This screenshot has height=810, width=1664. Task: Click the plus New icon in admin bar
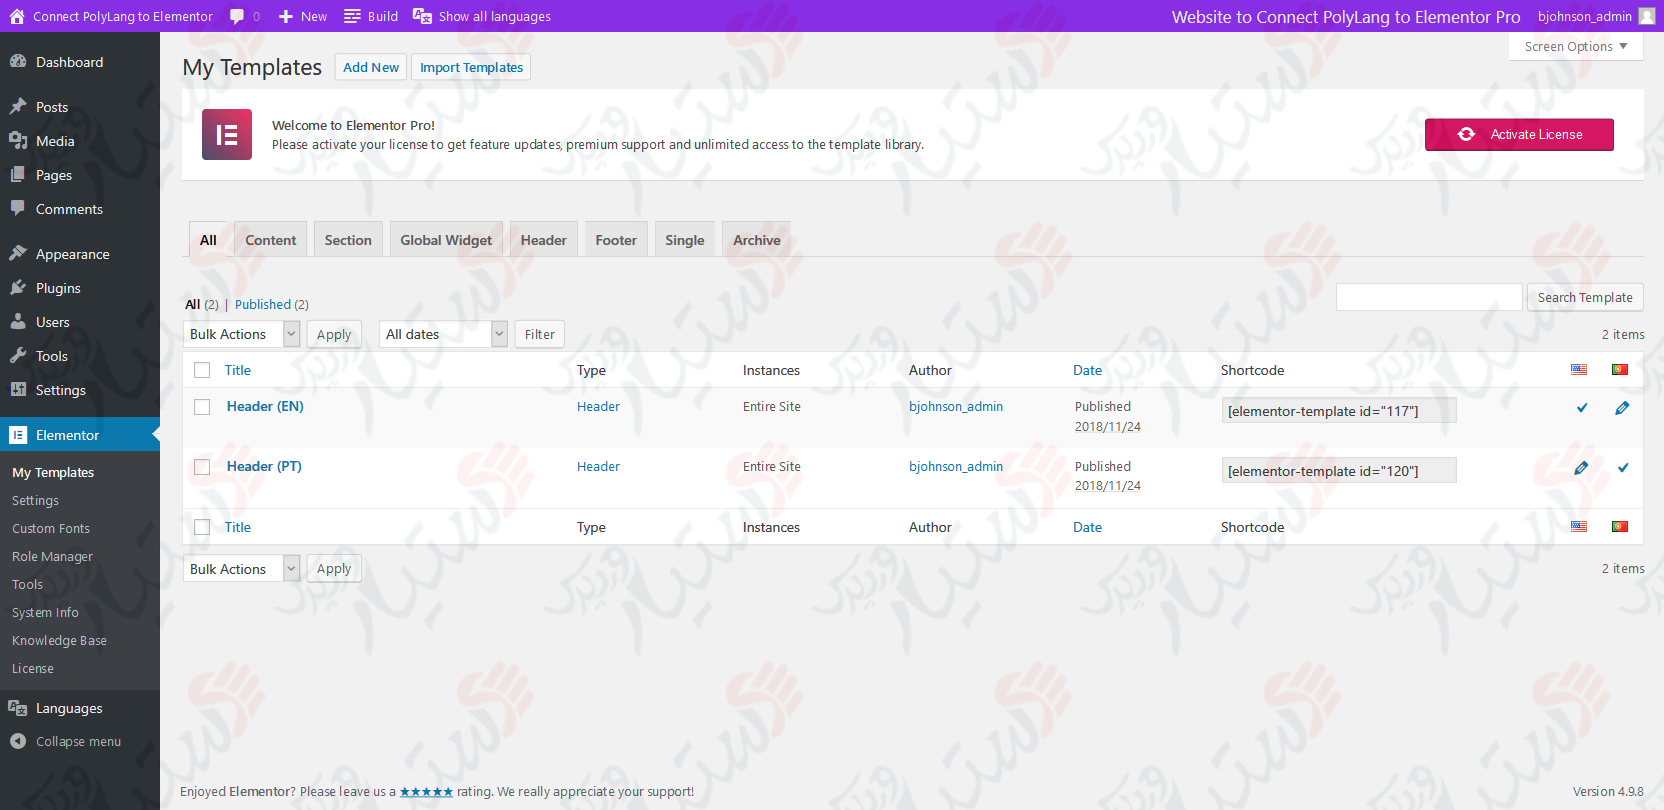[286, 16]
